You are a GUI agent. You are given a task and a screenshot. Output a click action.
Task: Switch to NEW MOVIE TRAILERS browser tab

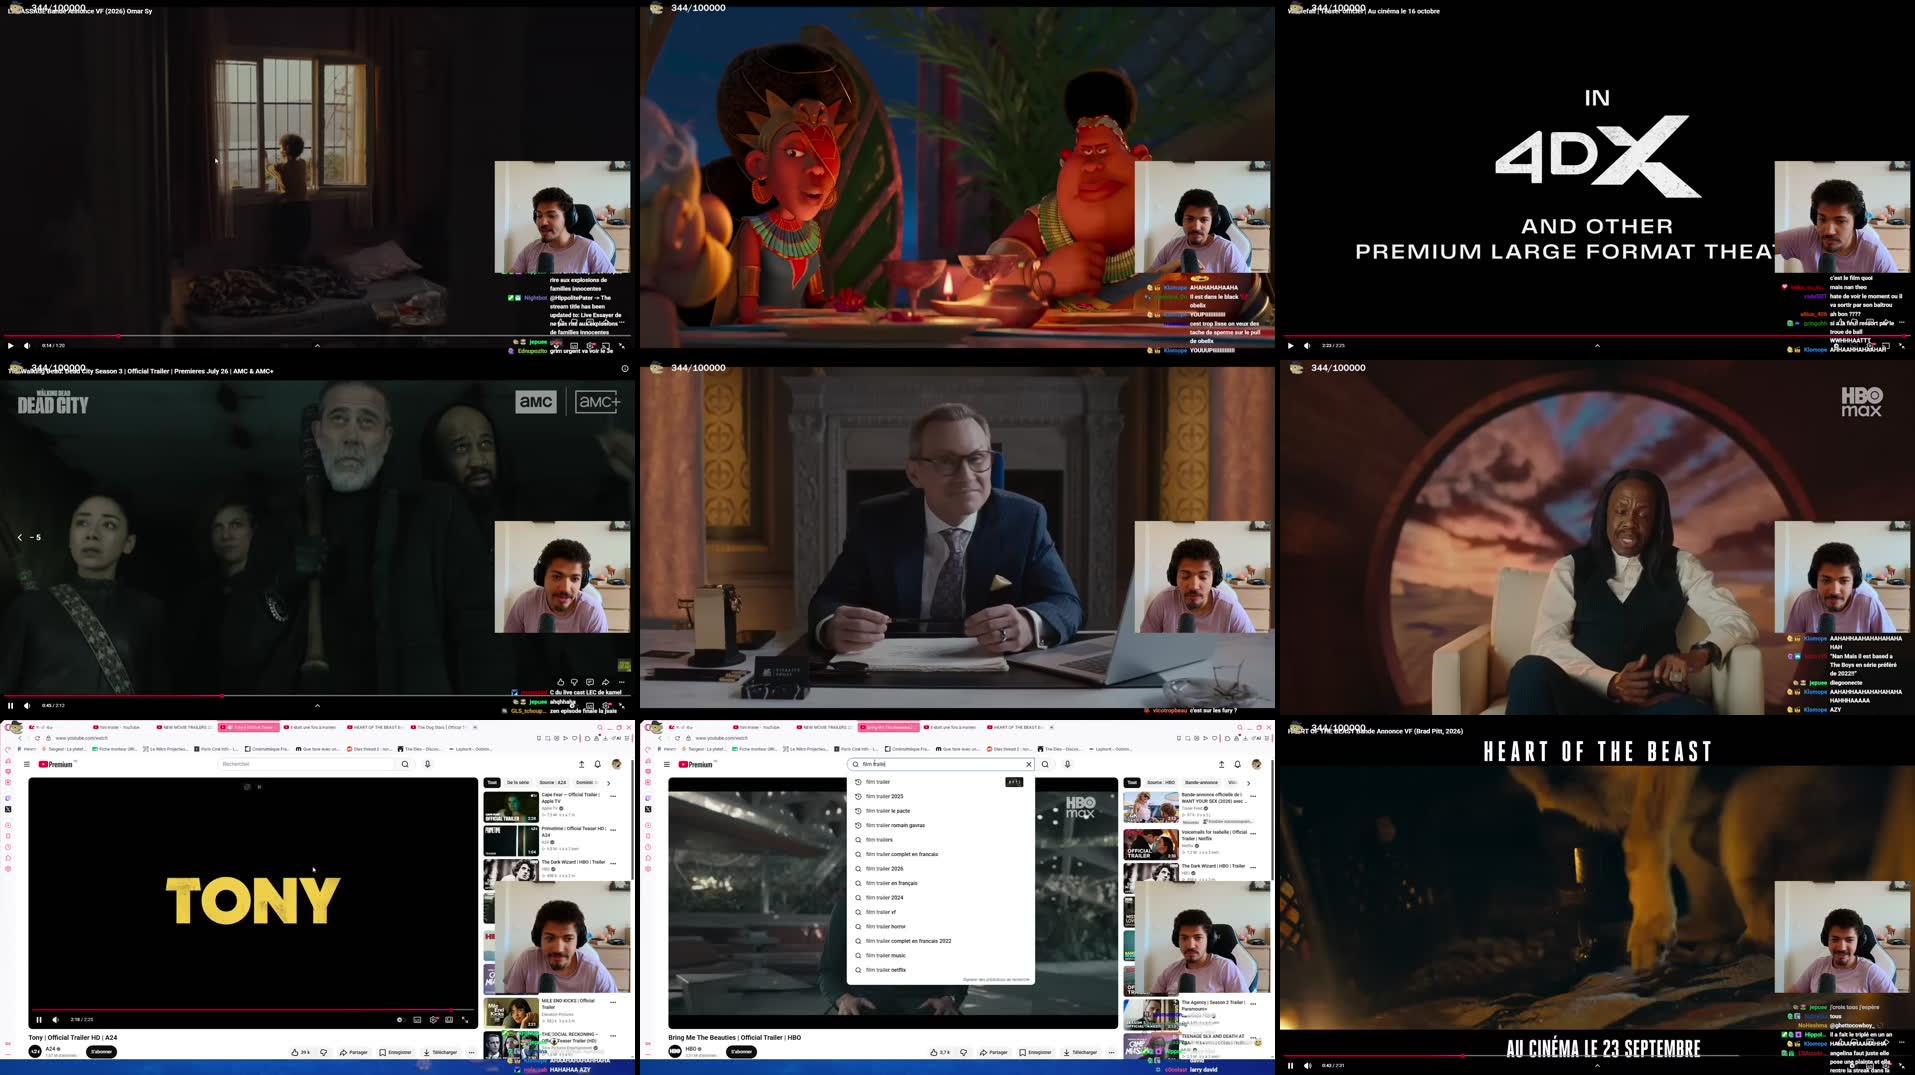pyautogui.click(x=184, y=727)
